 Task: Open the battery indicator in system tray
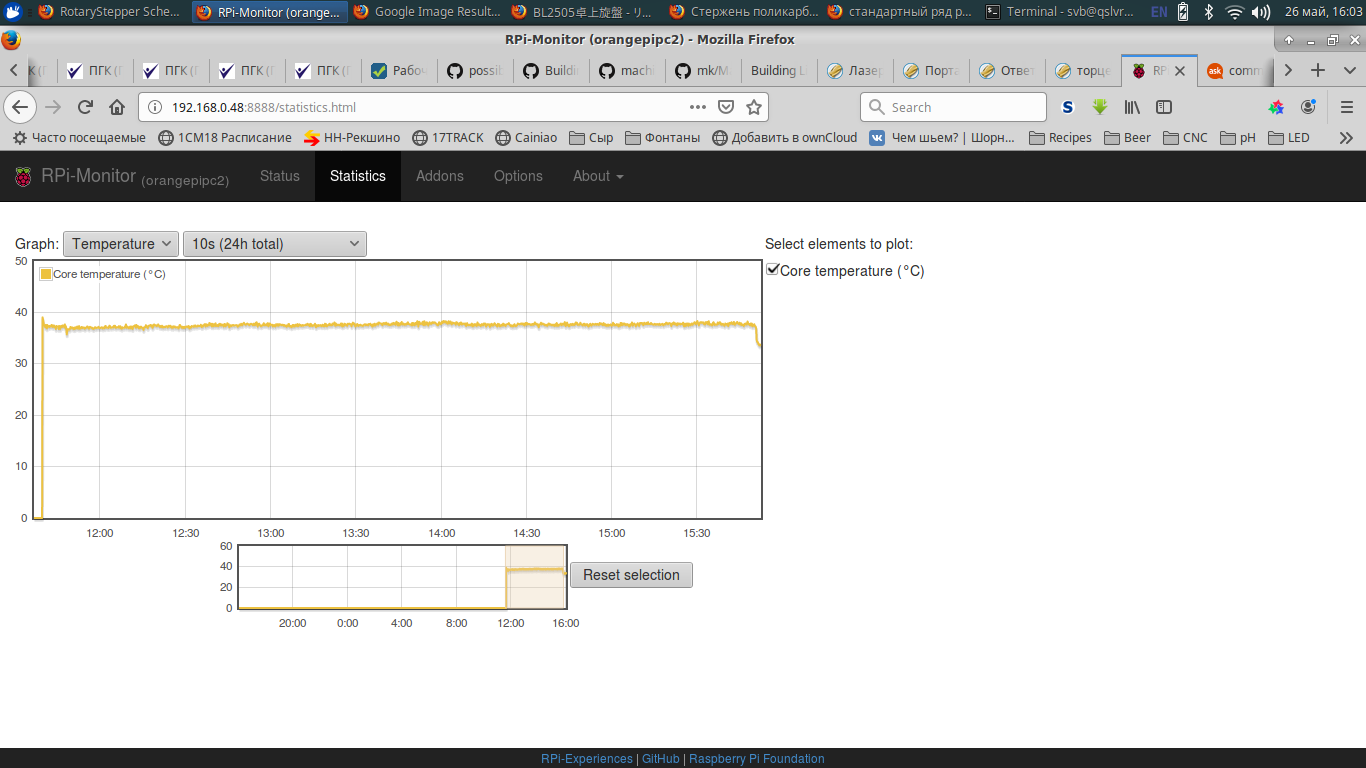[x=1183, y=12]
